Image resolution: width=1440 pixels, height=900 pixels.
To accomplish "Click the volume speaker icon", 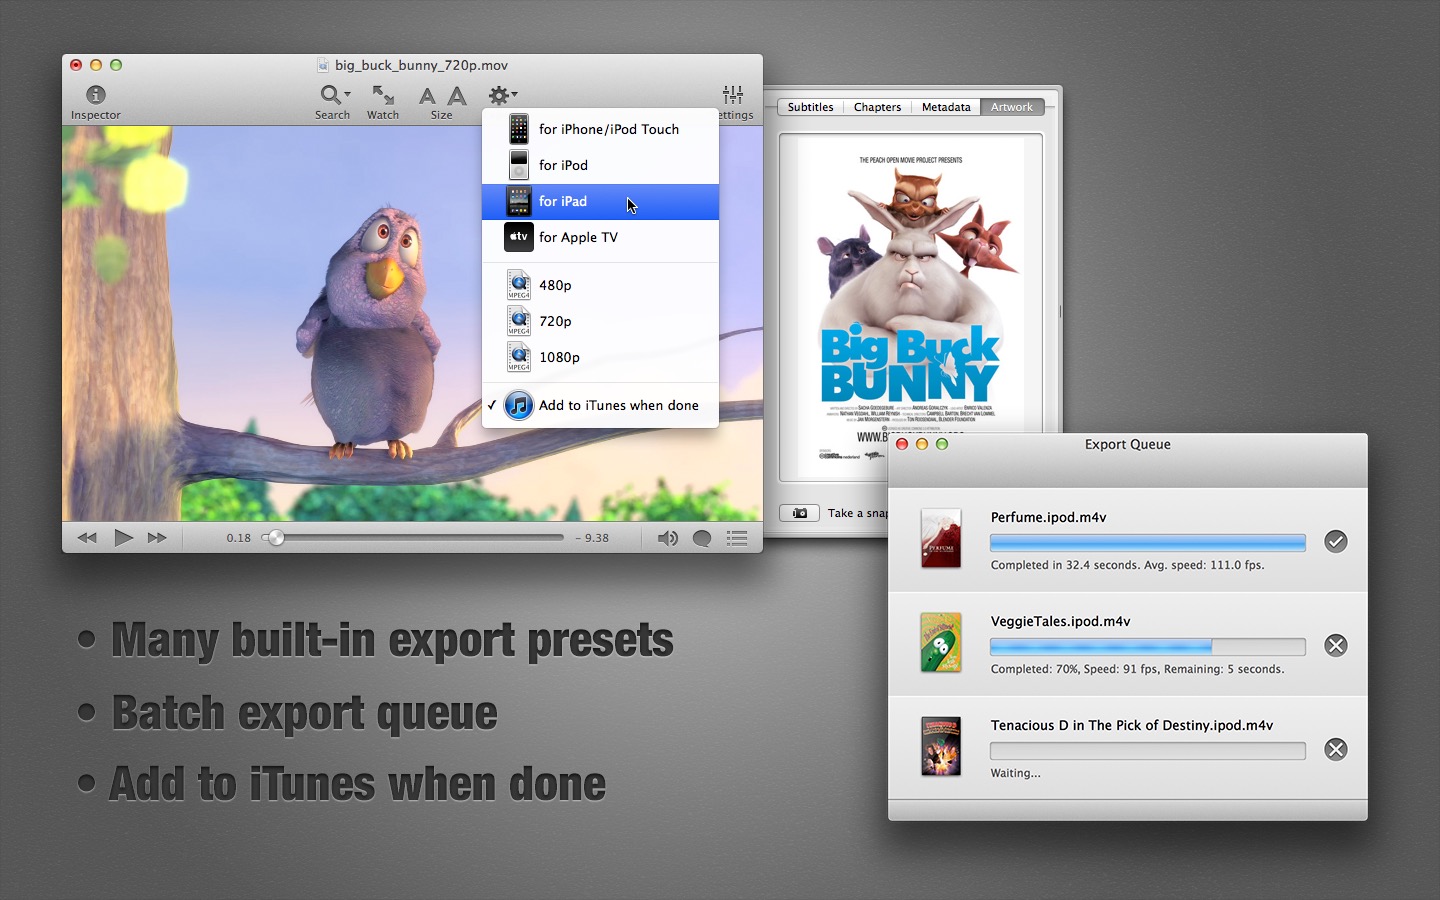I will 667,538.
